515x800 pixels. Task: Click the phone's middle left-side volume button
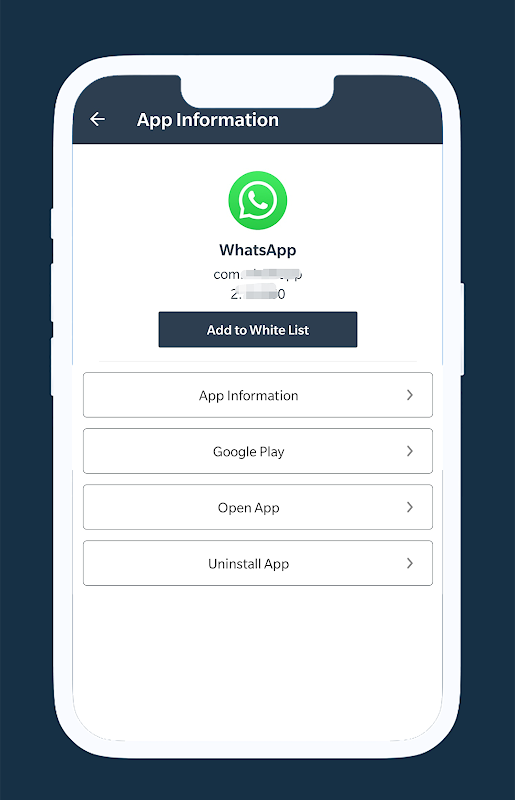(52, 292)
